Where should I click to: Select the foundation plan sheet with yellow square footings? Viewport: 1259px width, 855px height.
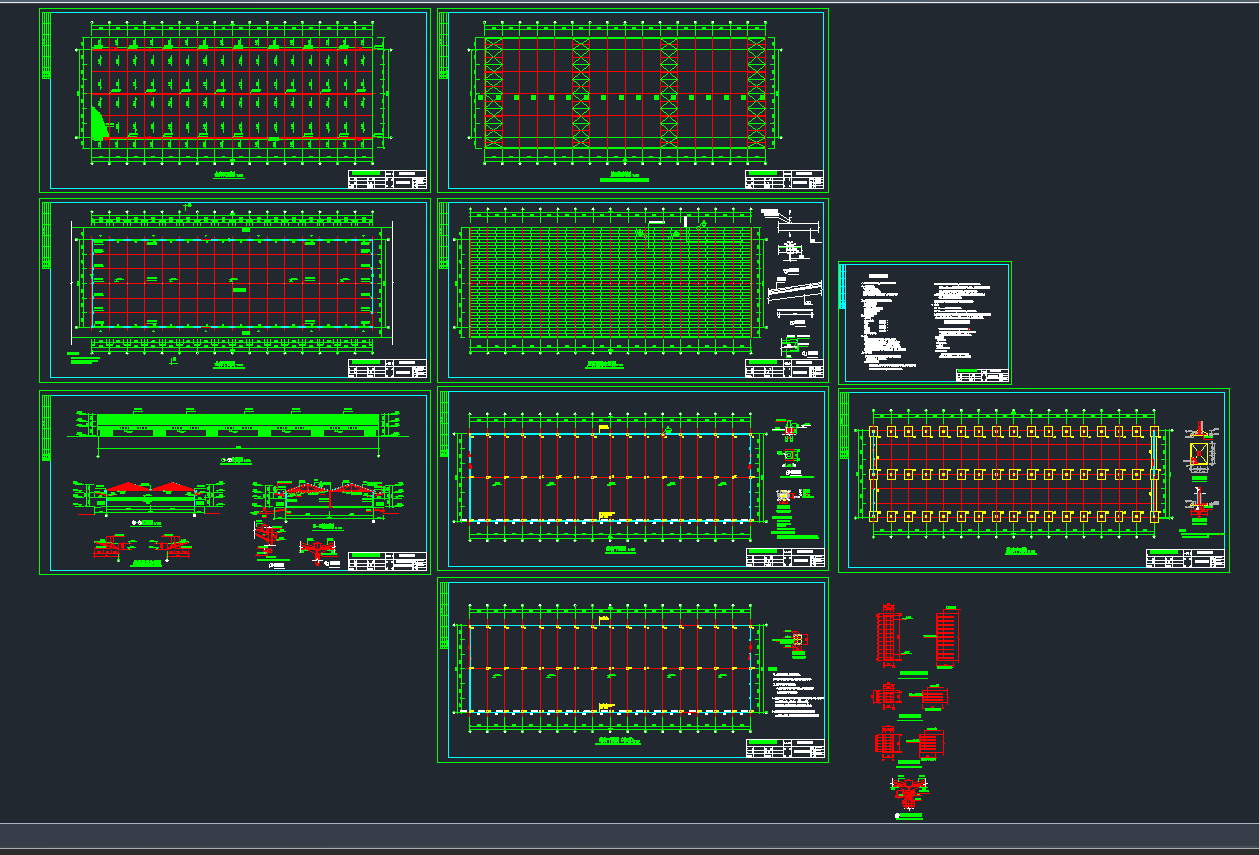tap(1034, 481)
